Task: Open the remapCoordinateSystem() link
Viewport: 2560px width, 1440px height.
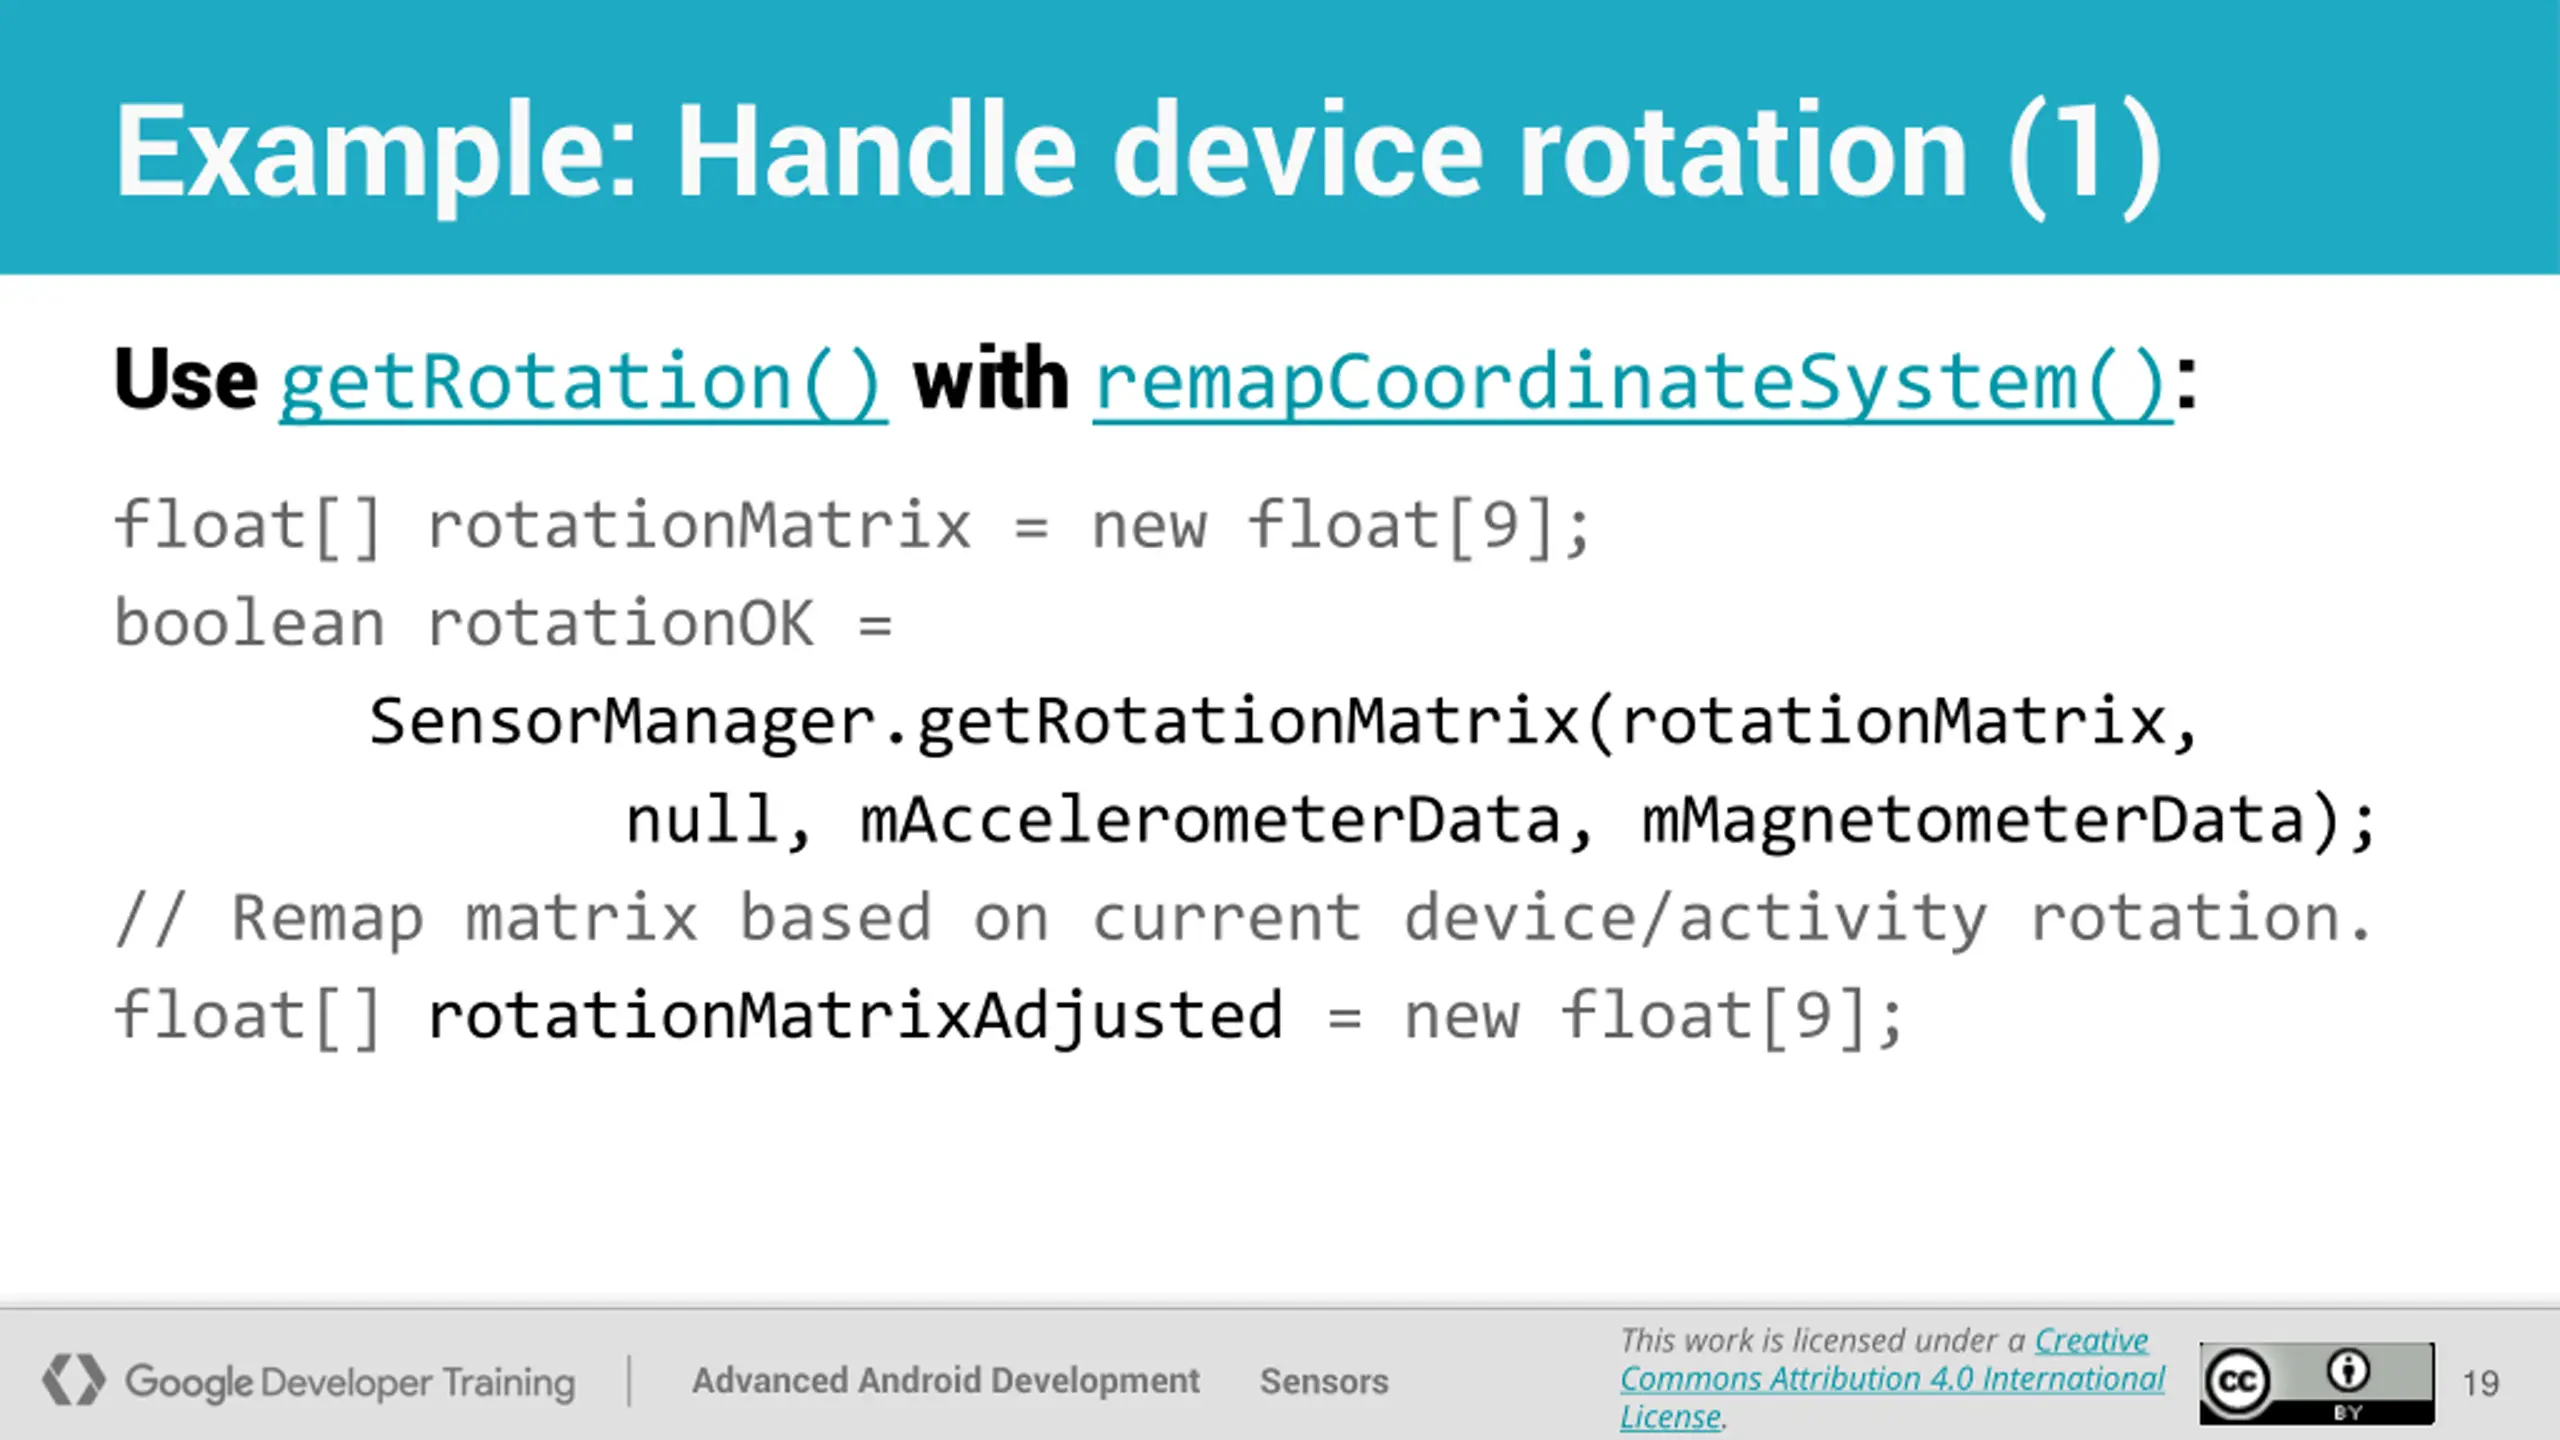Action: click(1632, 383)
